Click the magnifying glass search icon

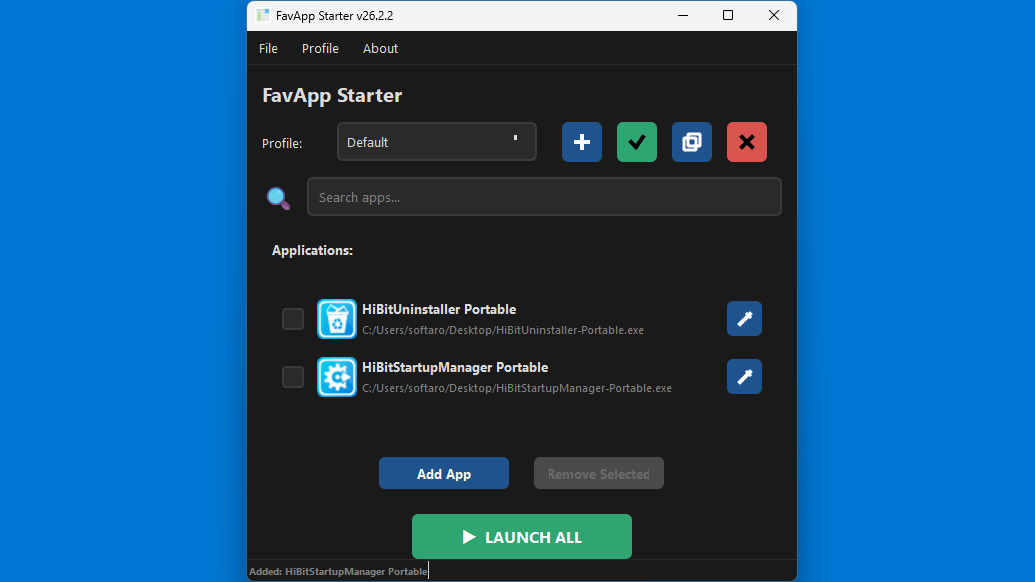[278, 198]
